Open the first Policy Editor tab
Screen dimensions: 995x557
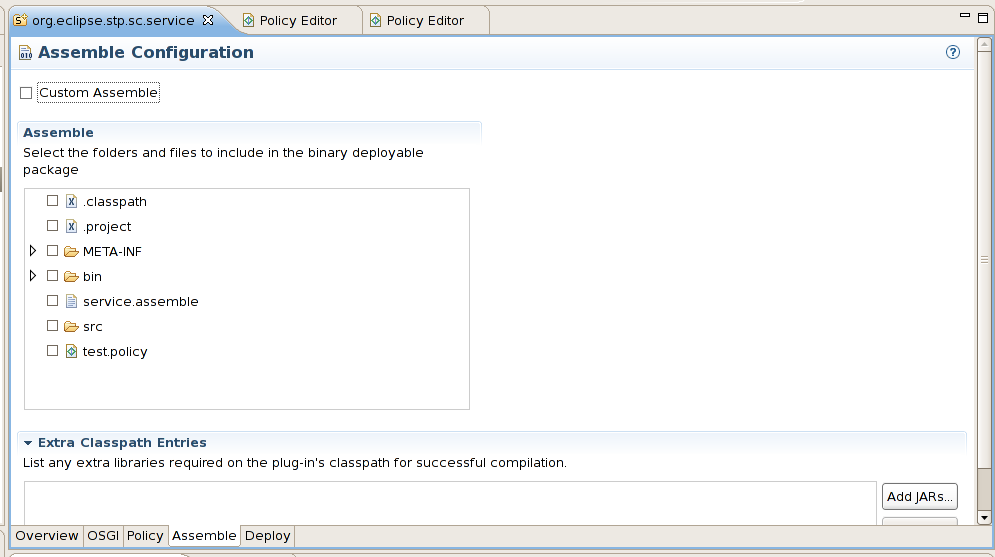click(297, 20)
